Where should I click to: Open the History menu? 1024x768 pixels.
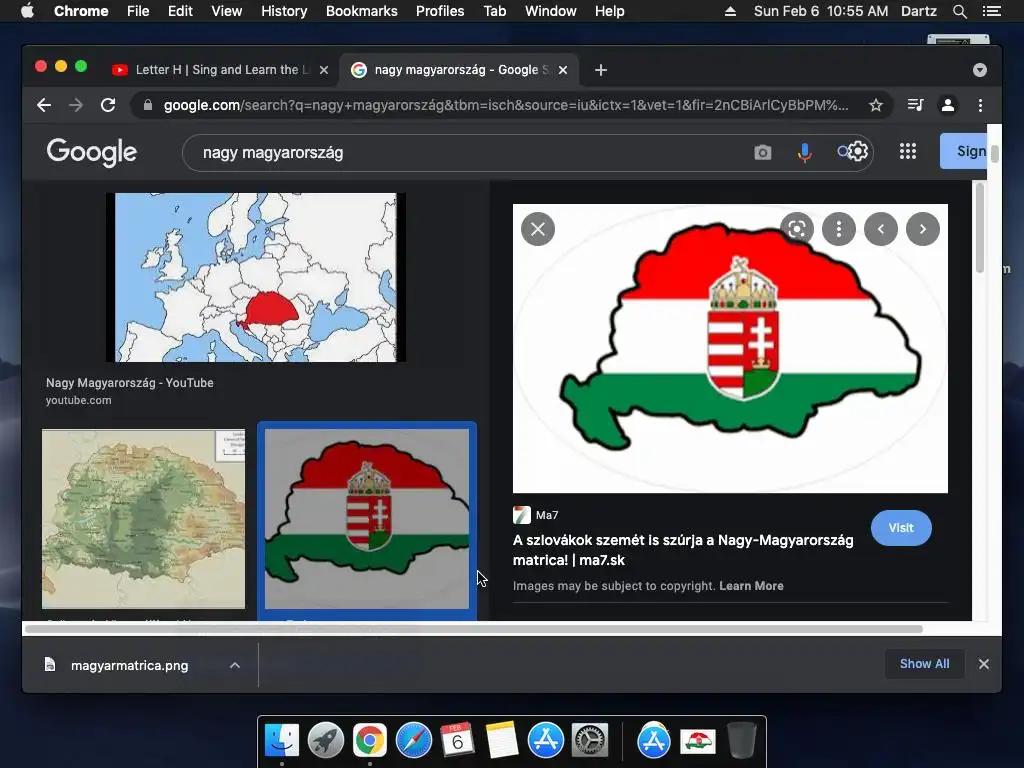point(284,11)
